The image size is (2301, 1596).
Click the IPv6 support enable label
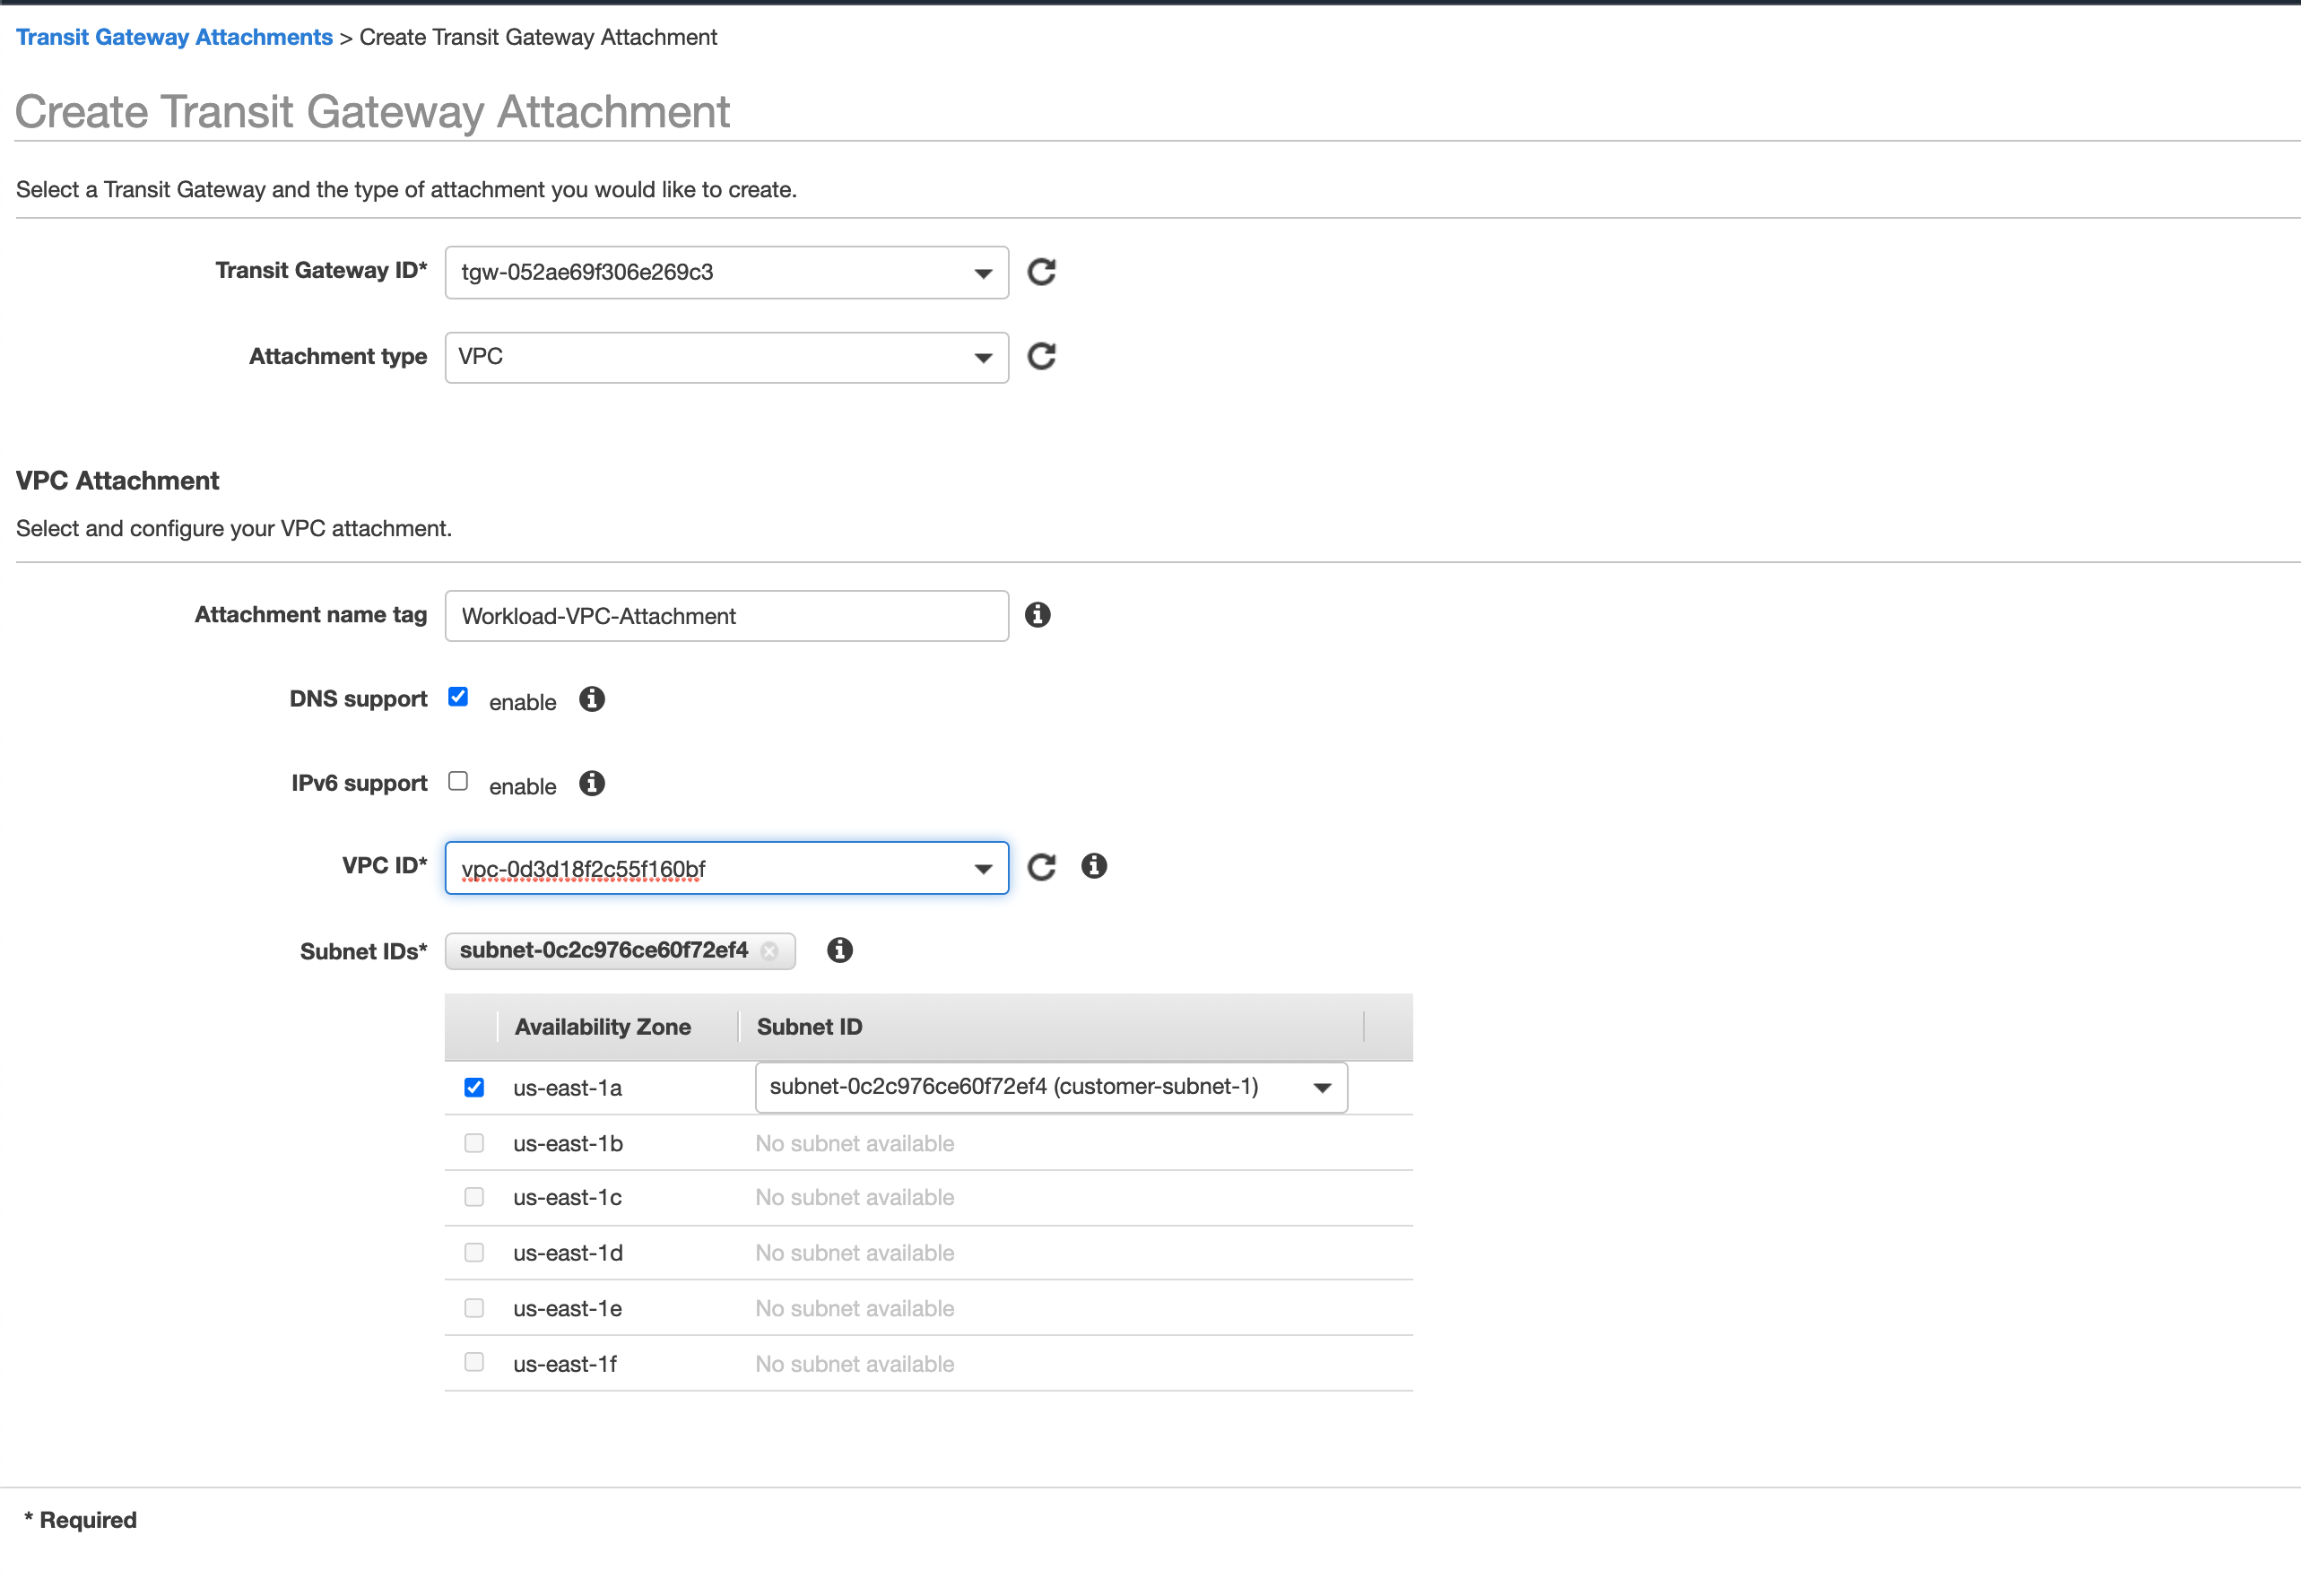coord(522,787)
